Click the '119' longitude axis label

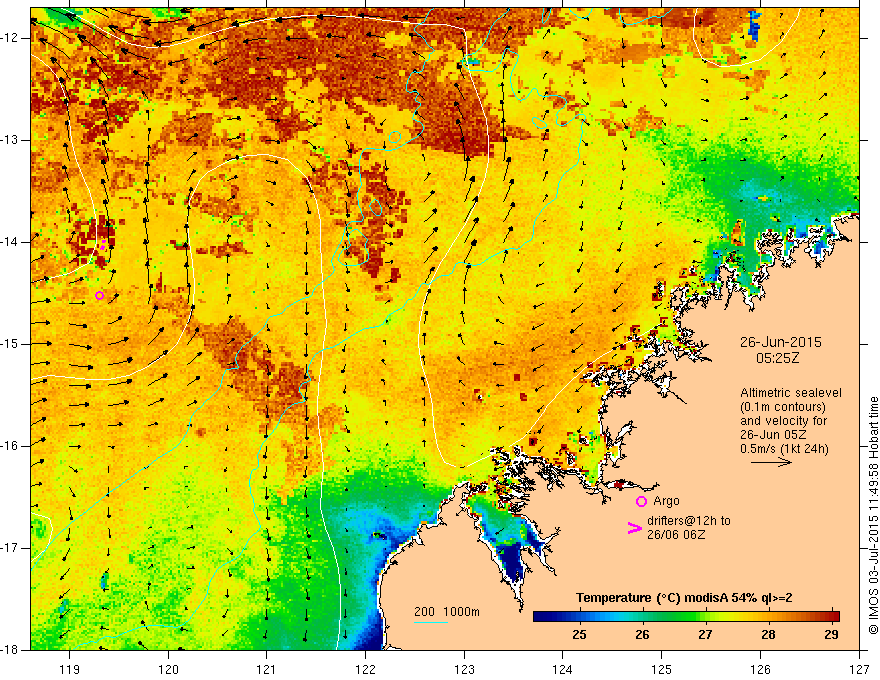click(x=70, y=669)
